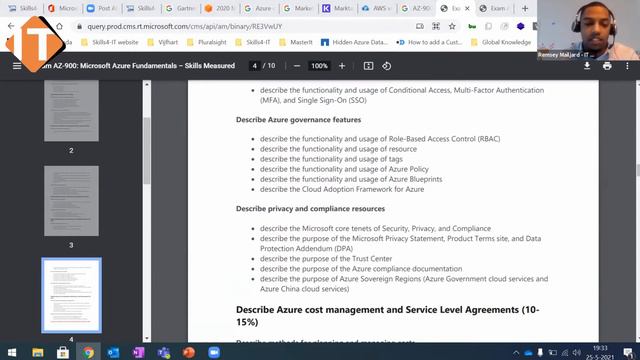Image resolution: width=640 pixels, height=360 pixels.
Task: Select the page 4 thumbnail
Action: [x=71, y=295]
